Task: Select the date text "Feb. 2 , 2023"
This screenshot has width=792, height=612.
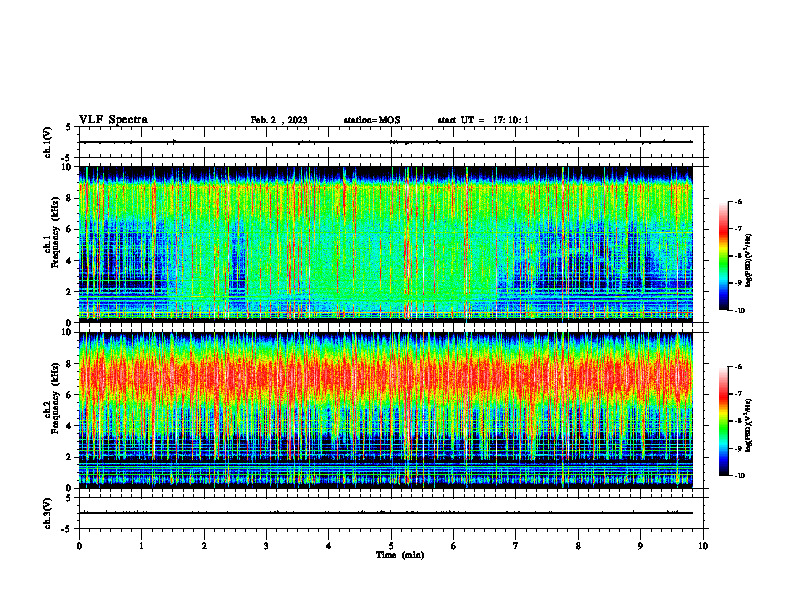Action: tap(279, 120)
